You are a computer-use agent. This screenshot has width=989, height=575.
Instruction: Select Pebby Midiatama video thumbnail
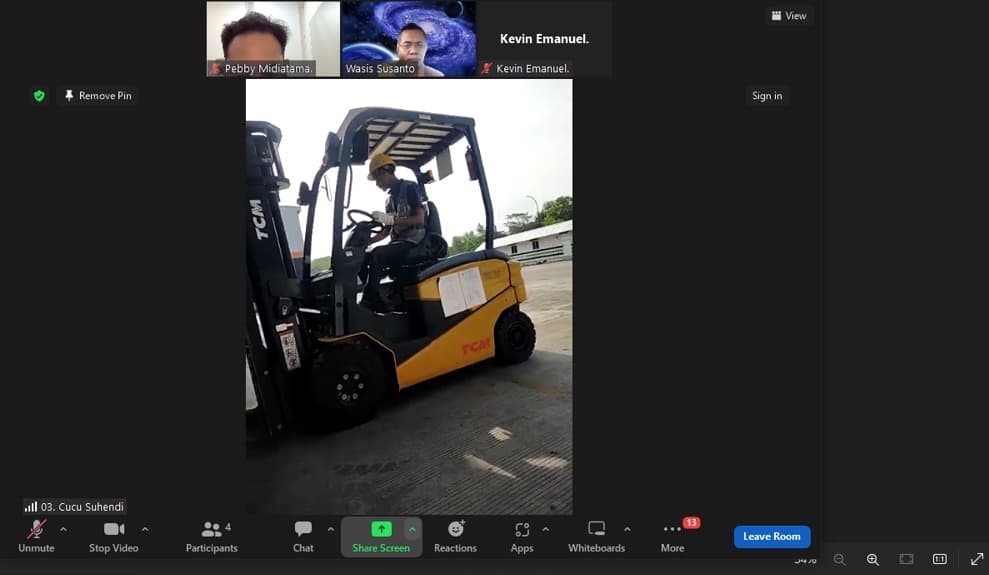point(273,38)
